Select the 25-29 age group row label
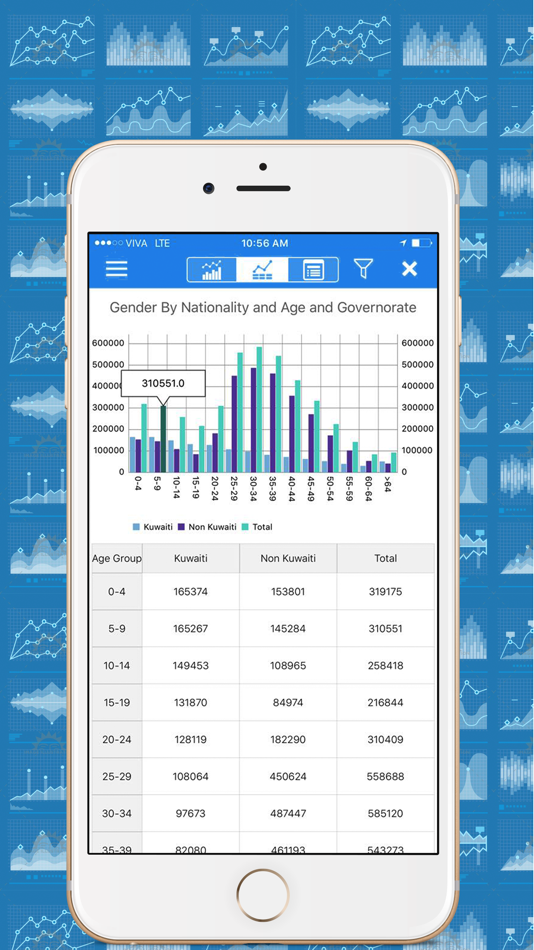 (117, 776)
